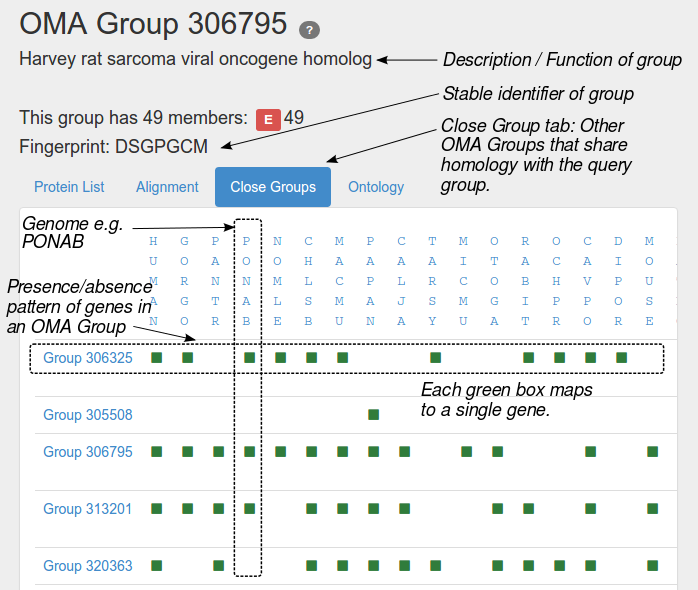Select Group 306795 gene box under PANTR
This screenshot has width=698, height=590.
pos(219,452)
